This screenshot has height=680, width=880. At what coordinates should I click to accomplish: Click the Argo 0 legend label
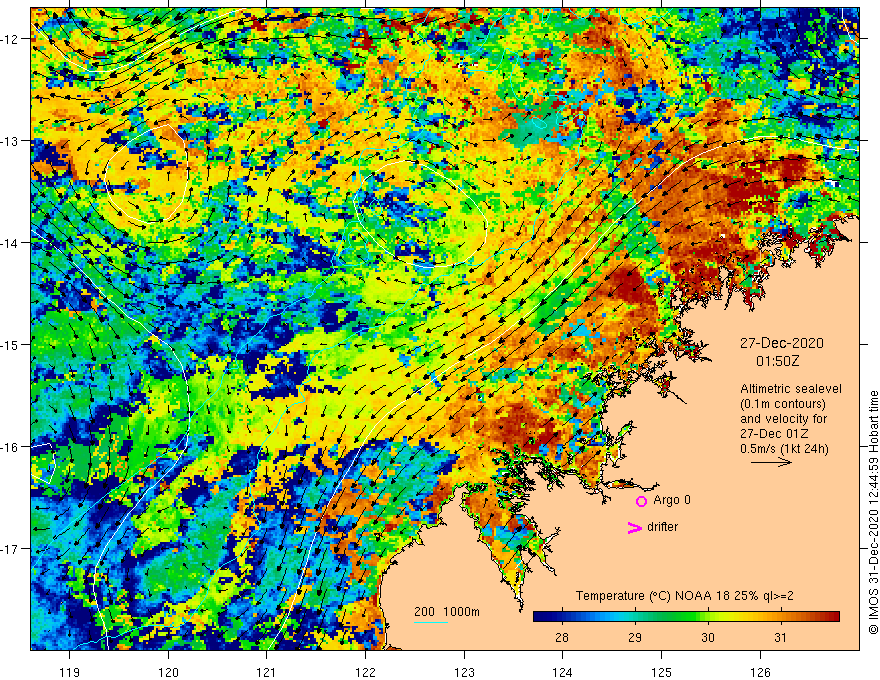point(672,500)
